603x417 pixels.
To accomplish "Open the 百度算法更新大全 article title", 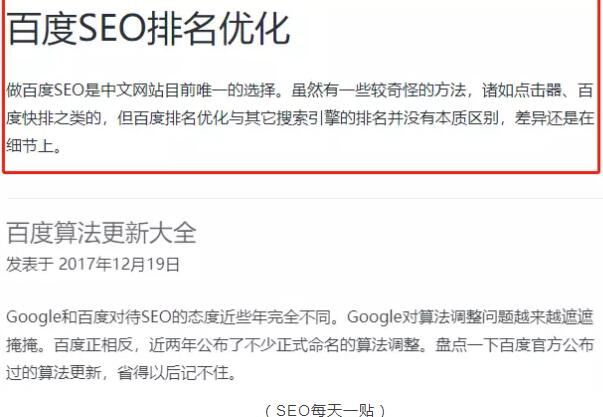I will 102,233.
